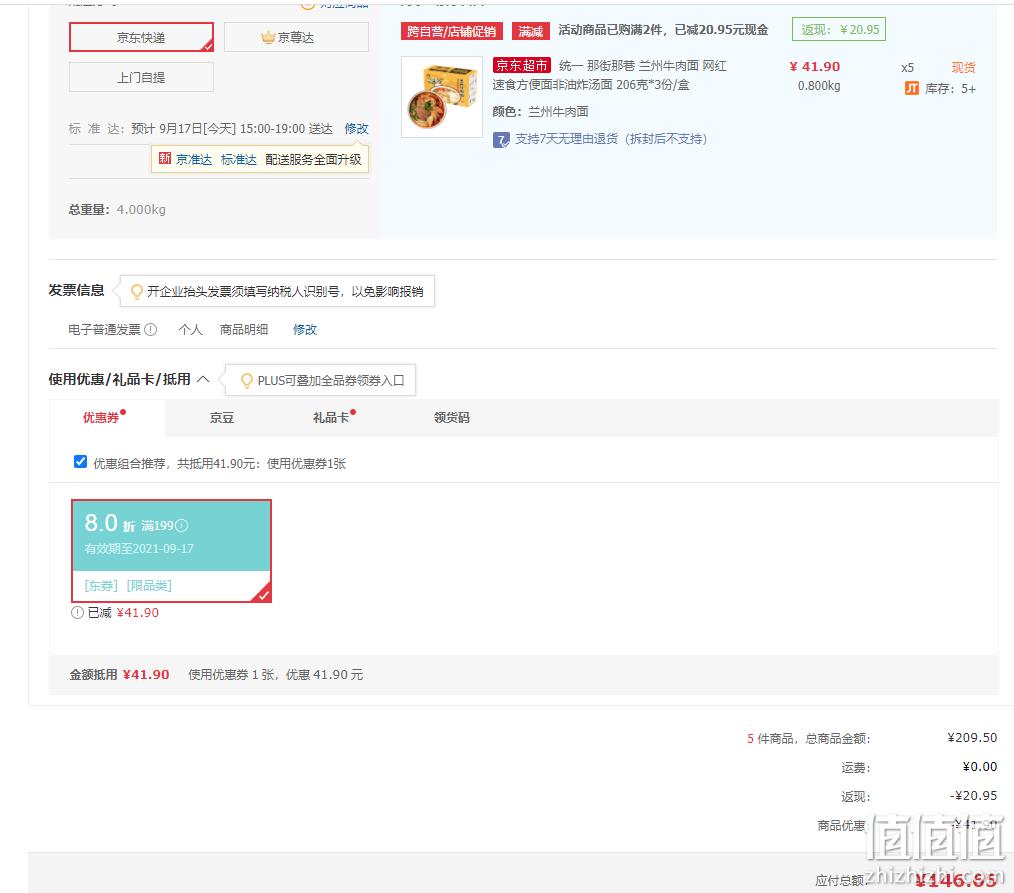Click the 京东超市 badge
Viewport: 1014px width, 893px height.
coord(522,65)
